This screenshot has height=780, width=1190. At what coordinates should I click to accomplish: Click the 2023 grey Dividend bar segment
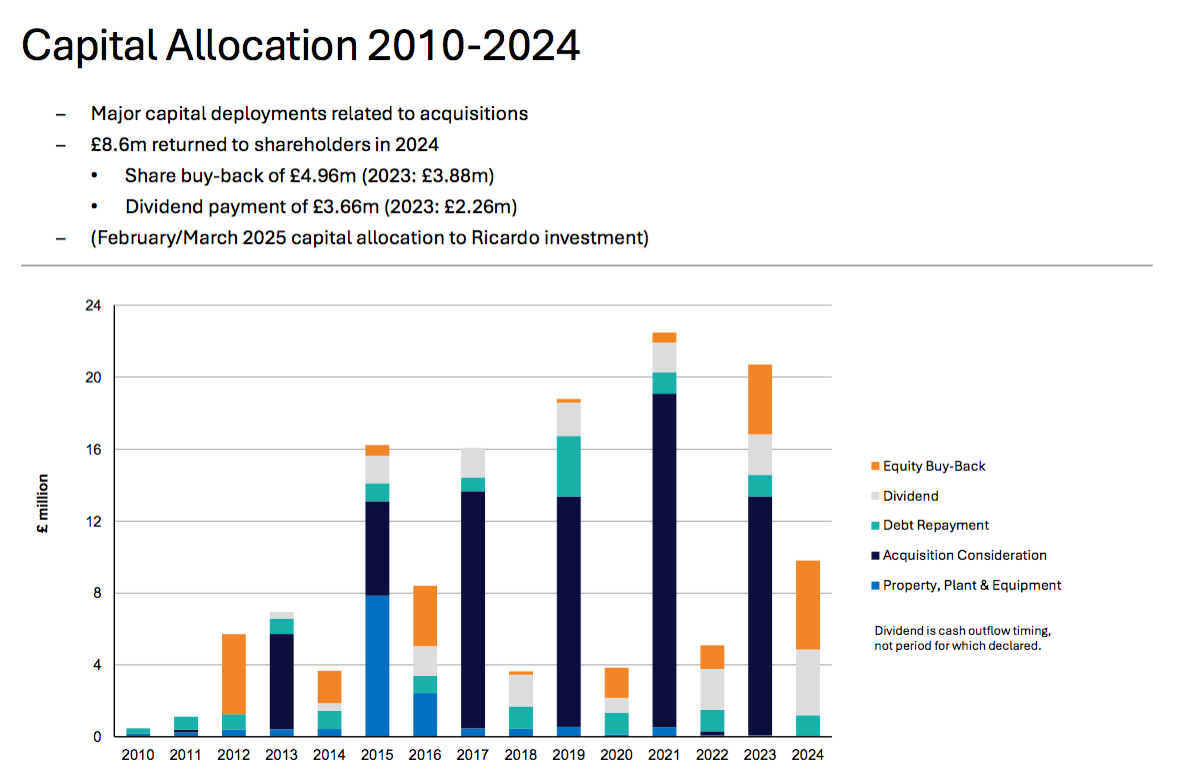click(760, 454)
